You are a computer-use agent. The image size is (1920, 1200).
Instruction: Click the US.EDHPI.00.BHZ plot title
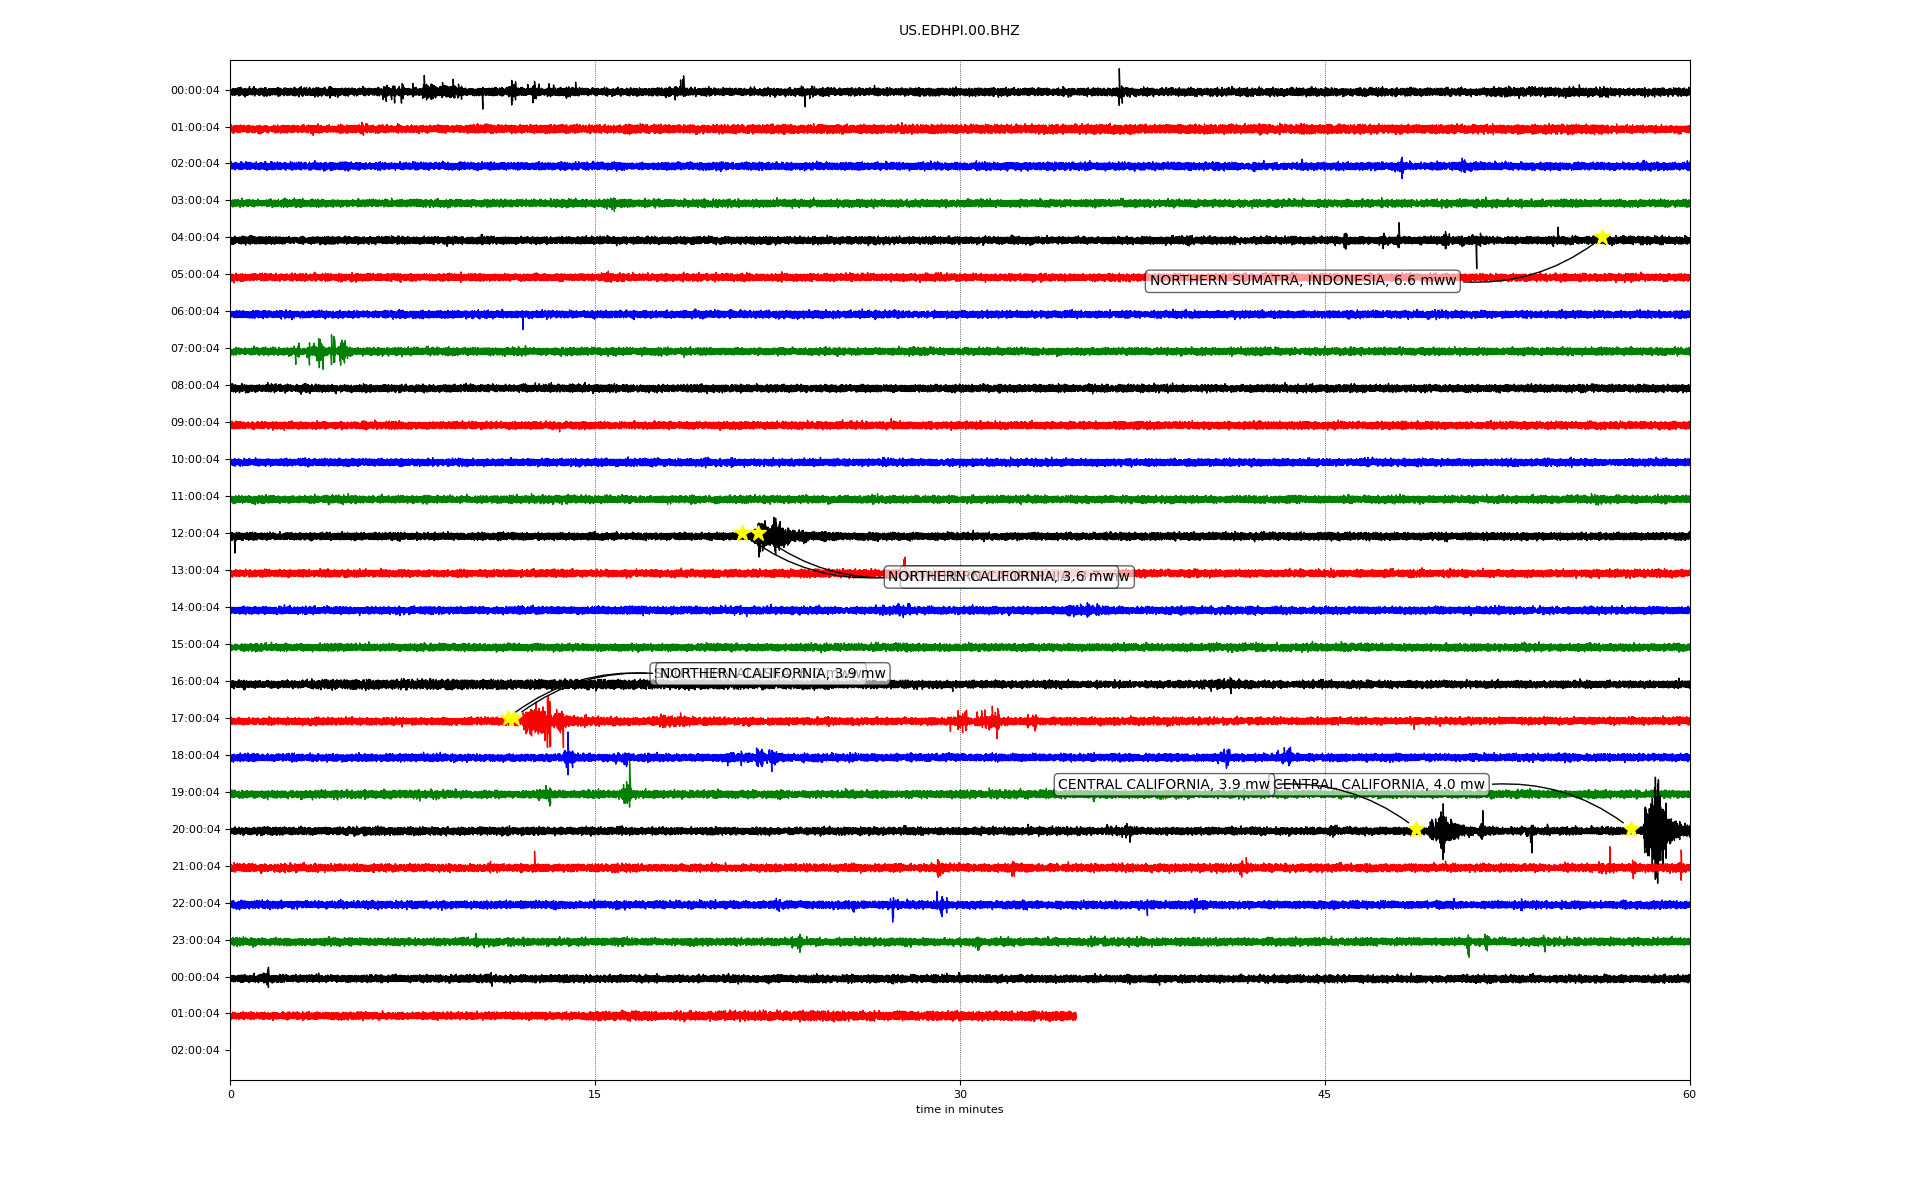point(959,31)
